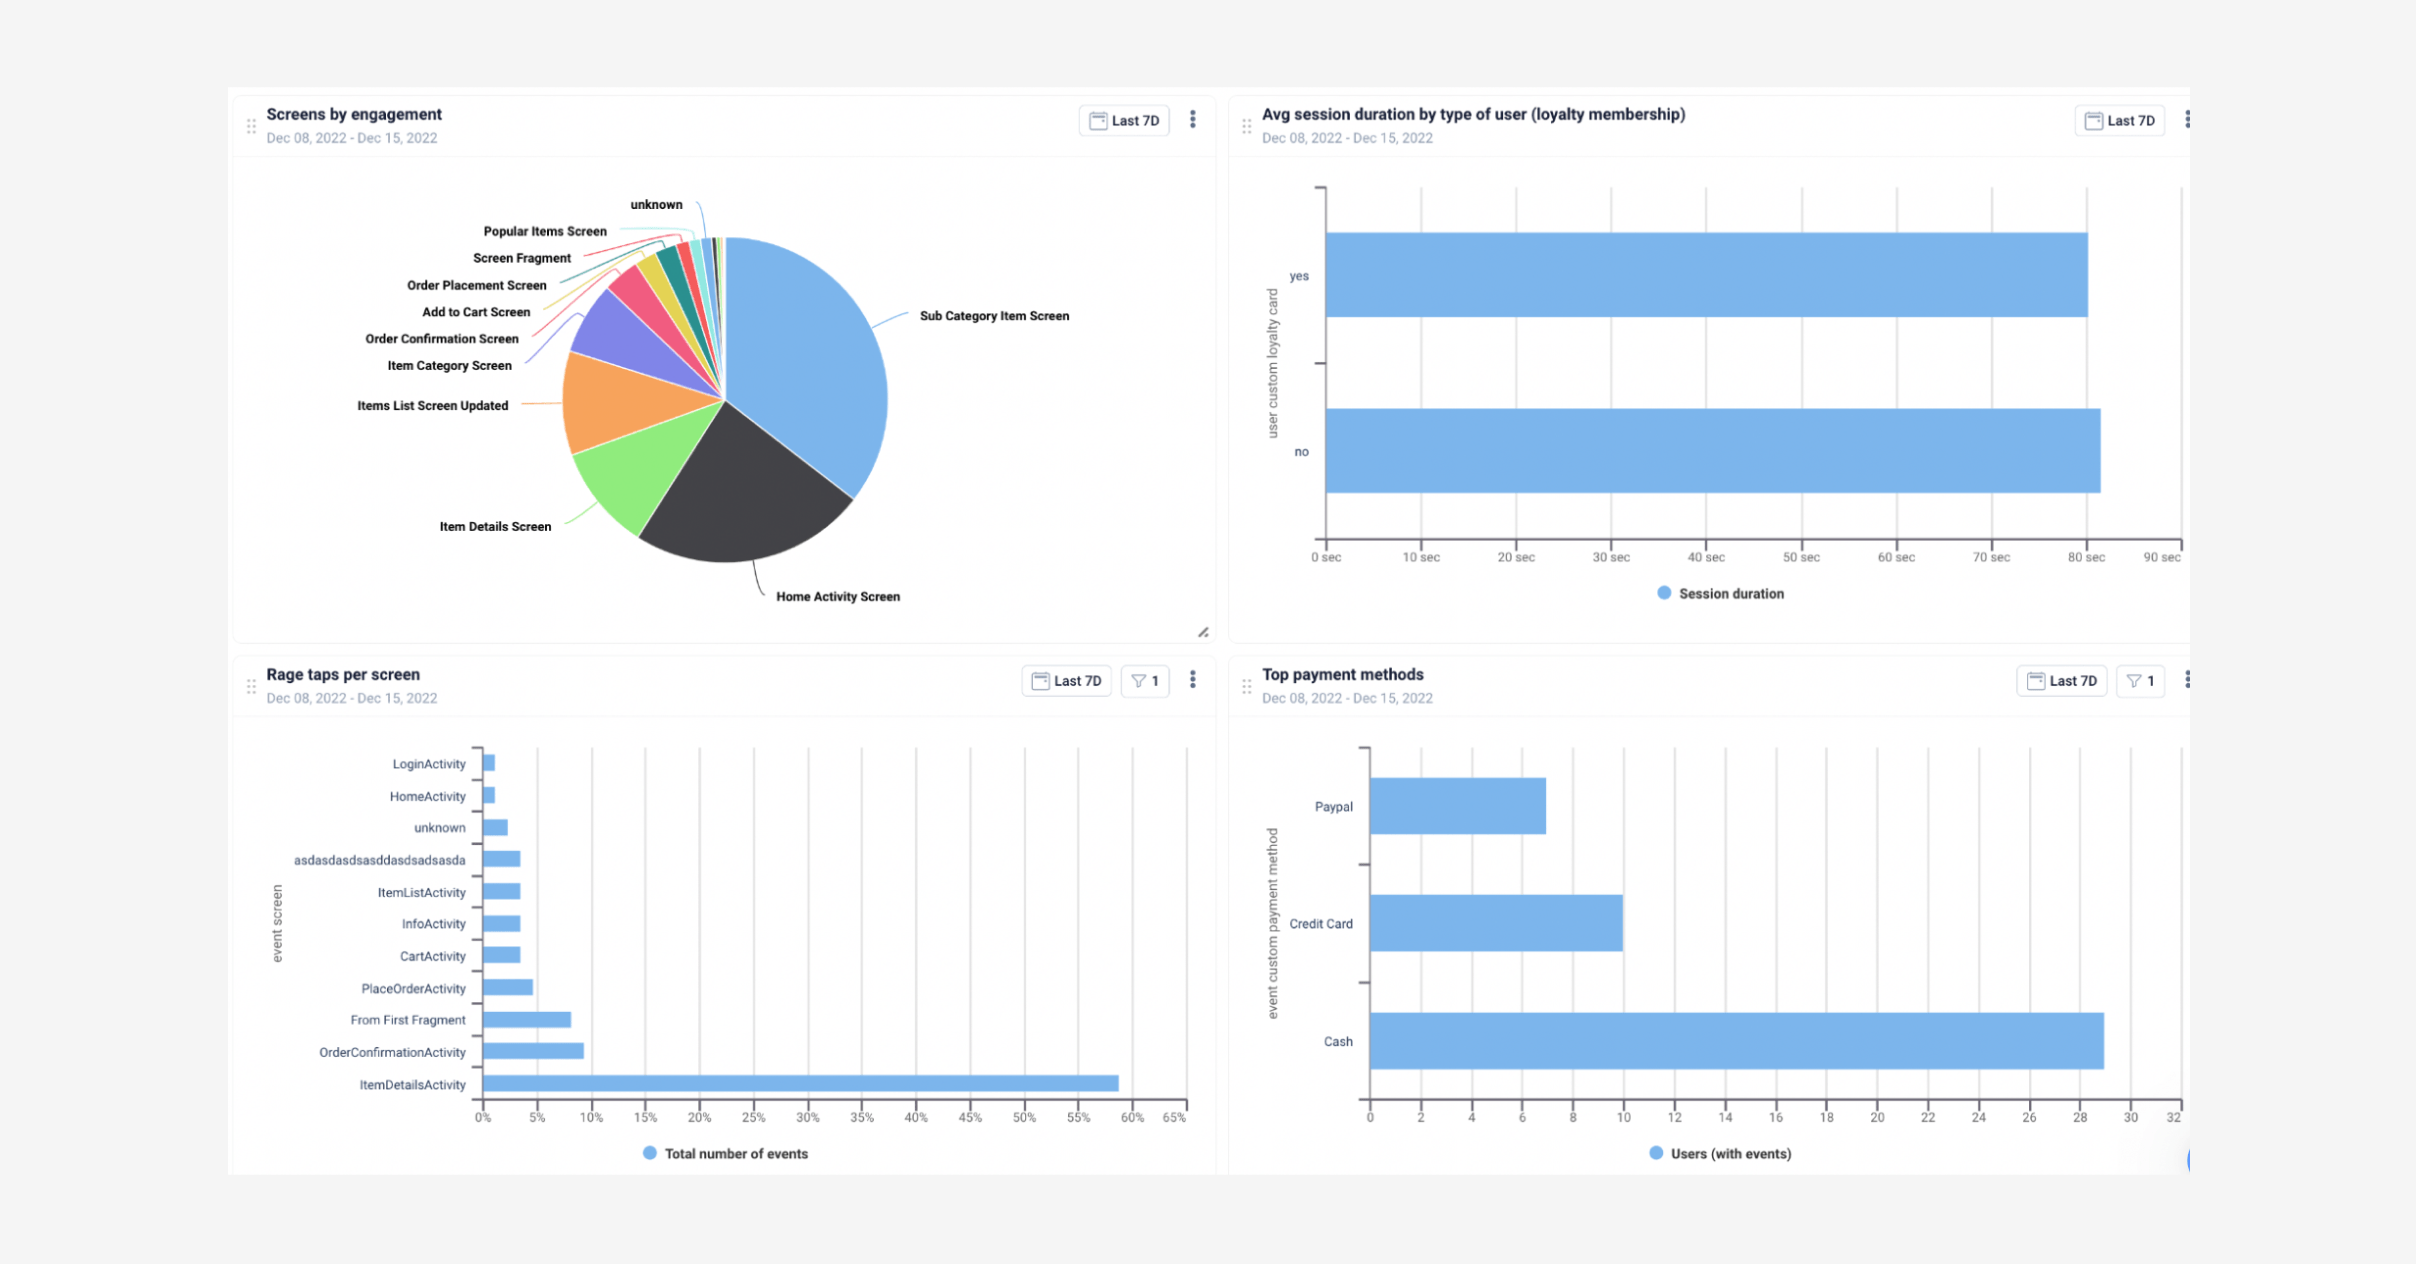The image size is (2416, 1264).
Task: Open the help bubble at bottom right
Action: click(2190, 1162)
